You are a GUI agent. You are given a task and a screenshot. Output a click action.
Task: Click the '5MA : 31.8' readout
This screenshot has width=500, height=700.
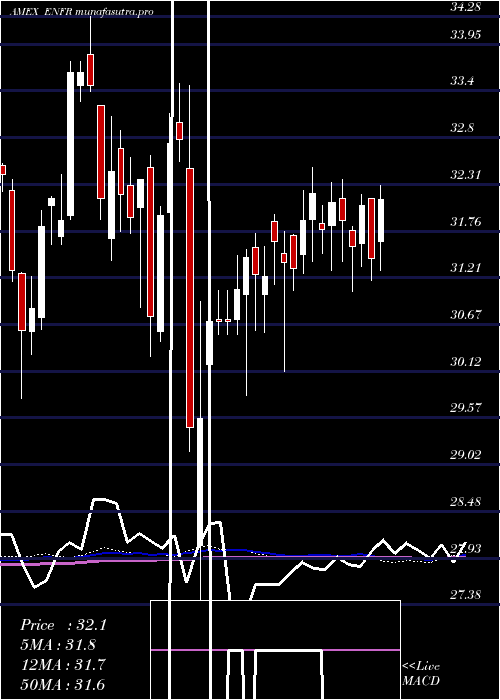[58, 645]
